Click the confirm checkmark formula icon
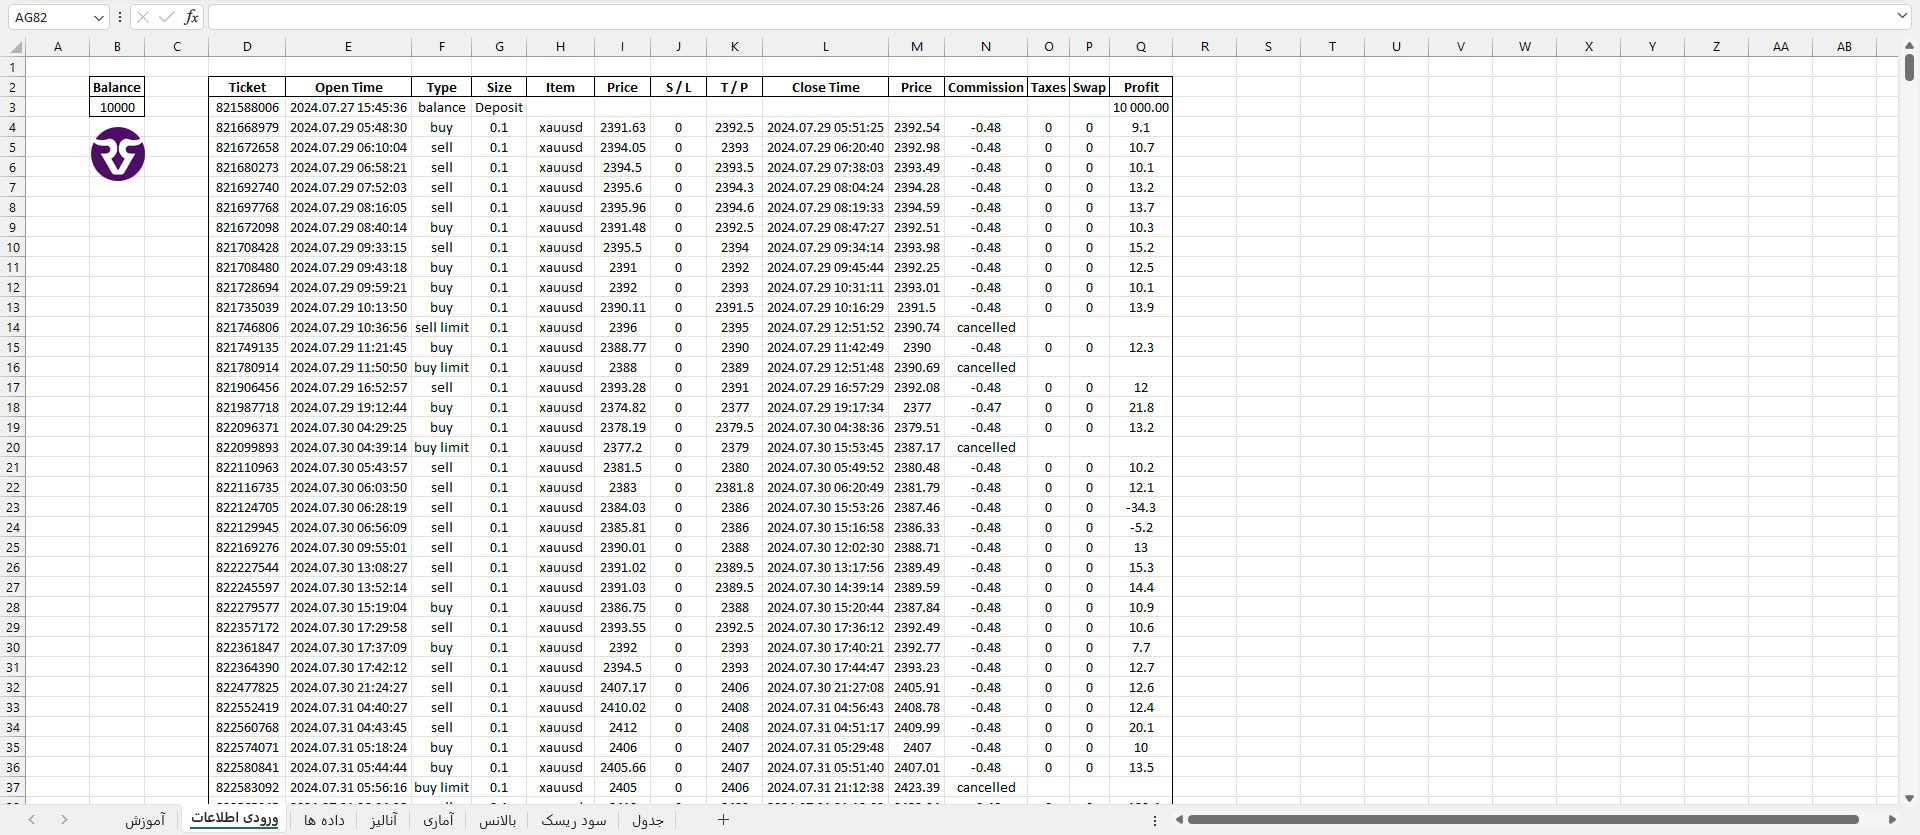The width and height of the screenshot is (1920, 835). click(167, 17)
